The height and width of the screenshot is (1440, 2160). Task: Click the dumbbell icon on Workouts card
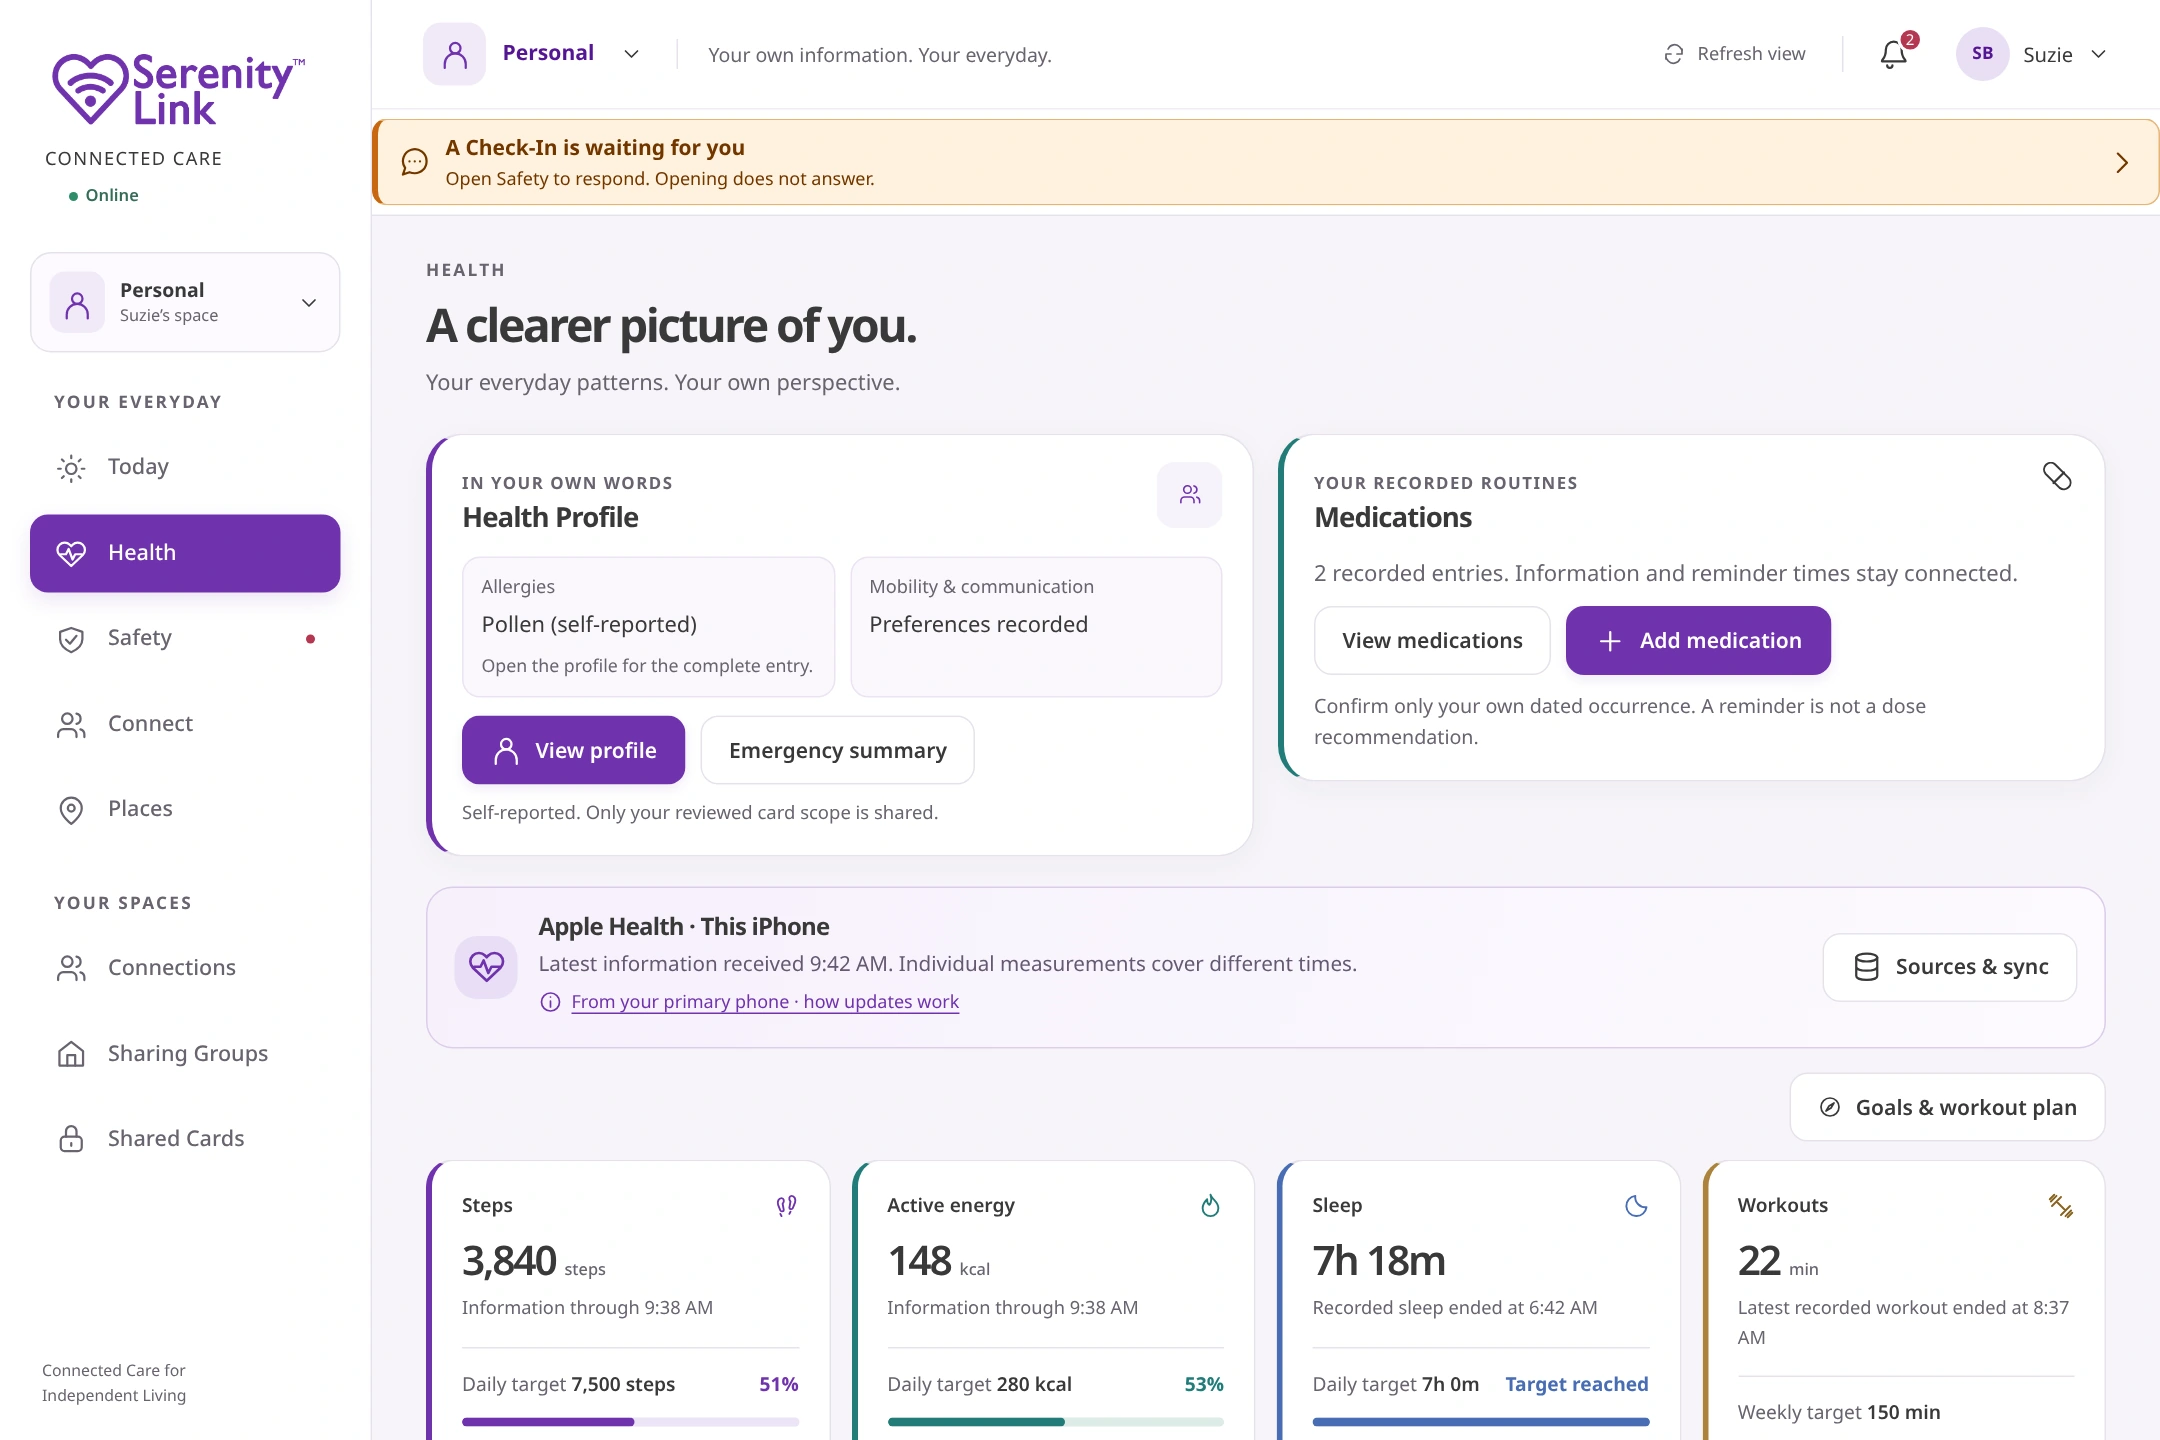coord(2061,1206)
